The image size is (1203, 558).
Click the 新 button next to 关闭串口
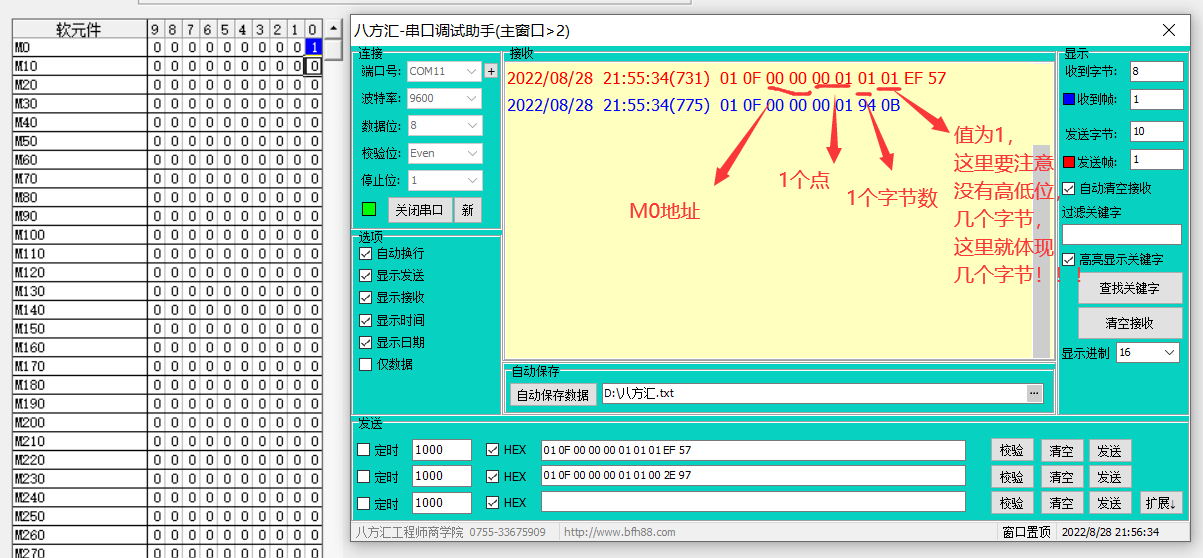coord(467,210)
